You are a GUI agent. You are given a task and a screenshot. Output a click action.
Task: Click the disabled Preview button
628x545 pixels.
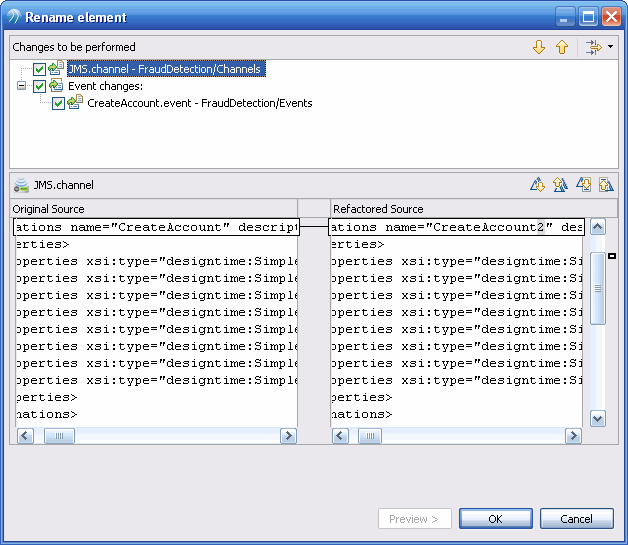pos(415,519)
